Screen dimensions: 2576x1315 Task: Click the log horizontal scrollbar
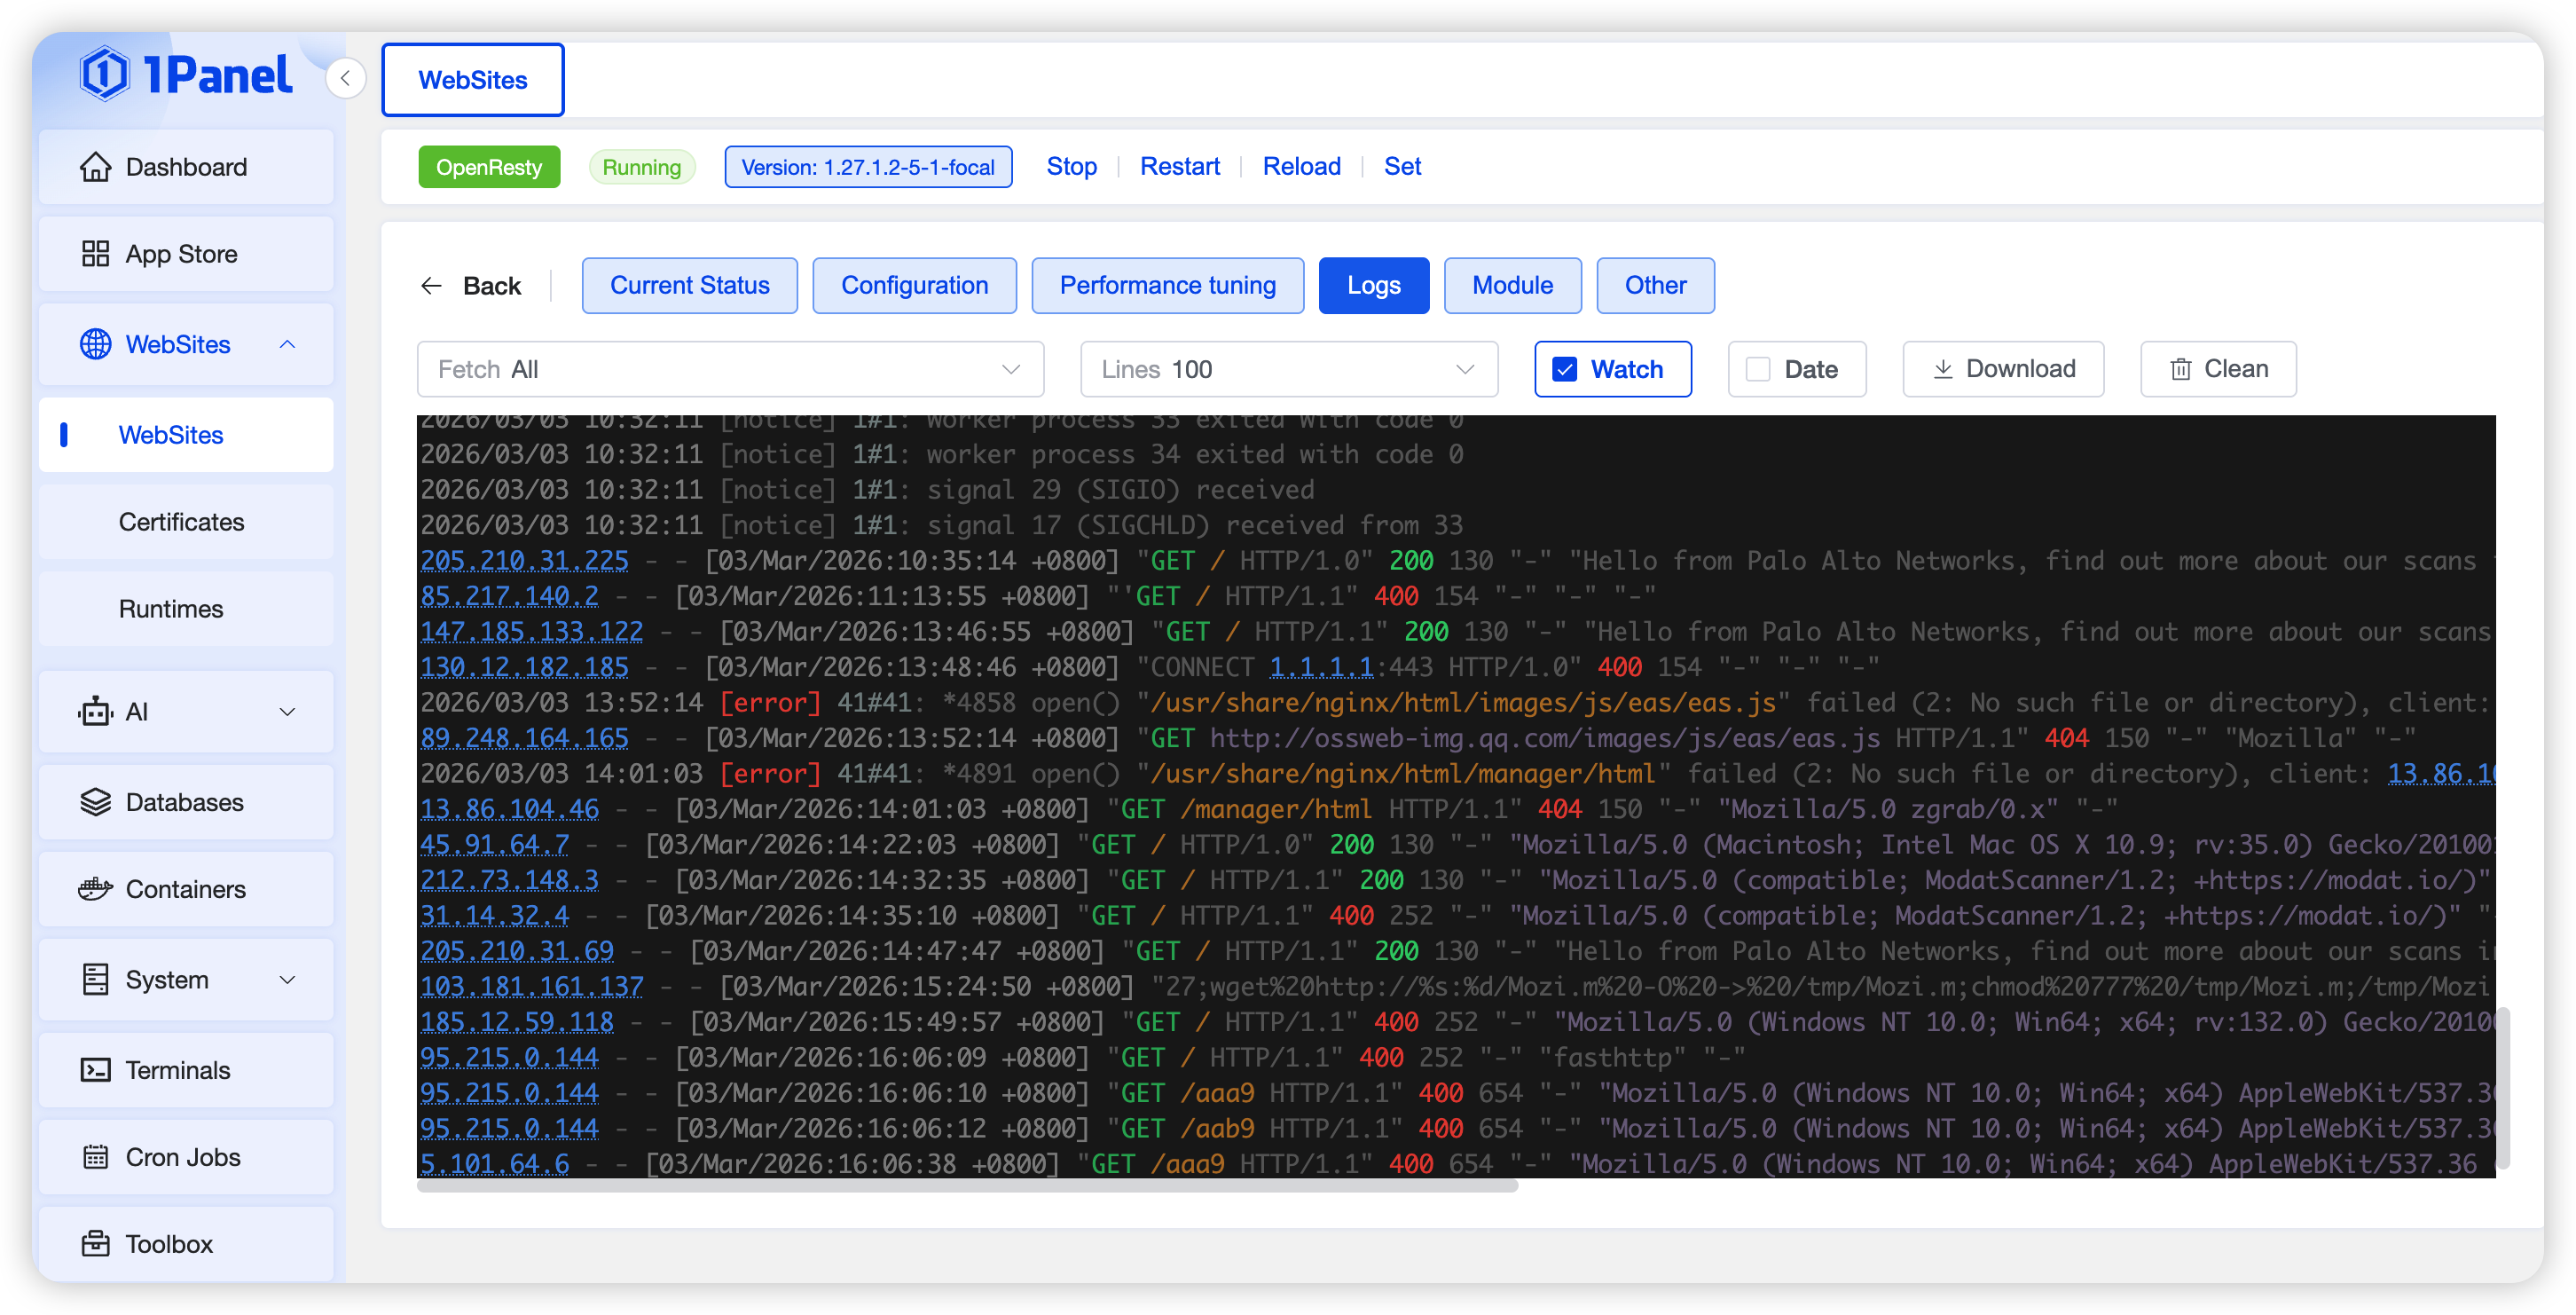(966, 1187)
